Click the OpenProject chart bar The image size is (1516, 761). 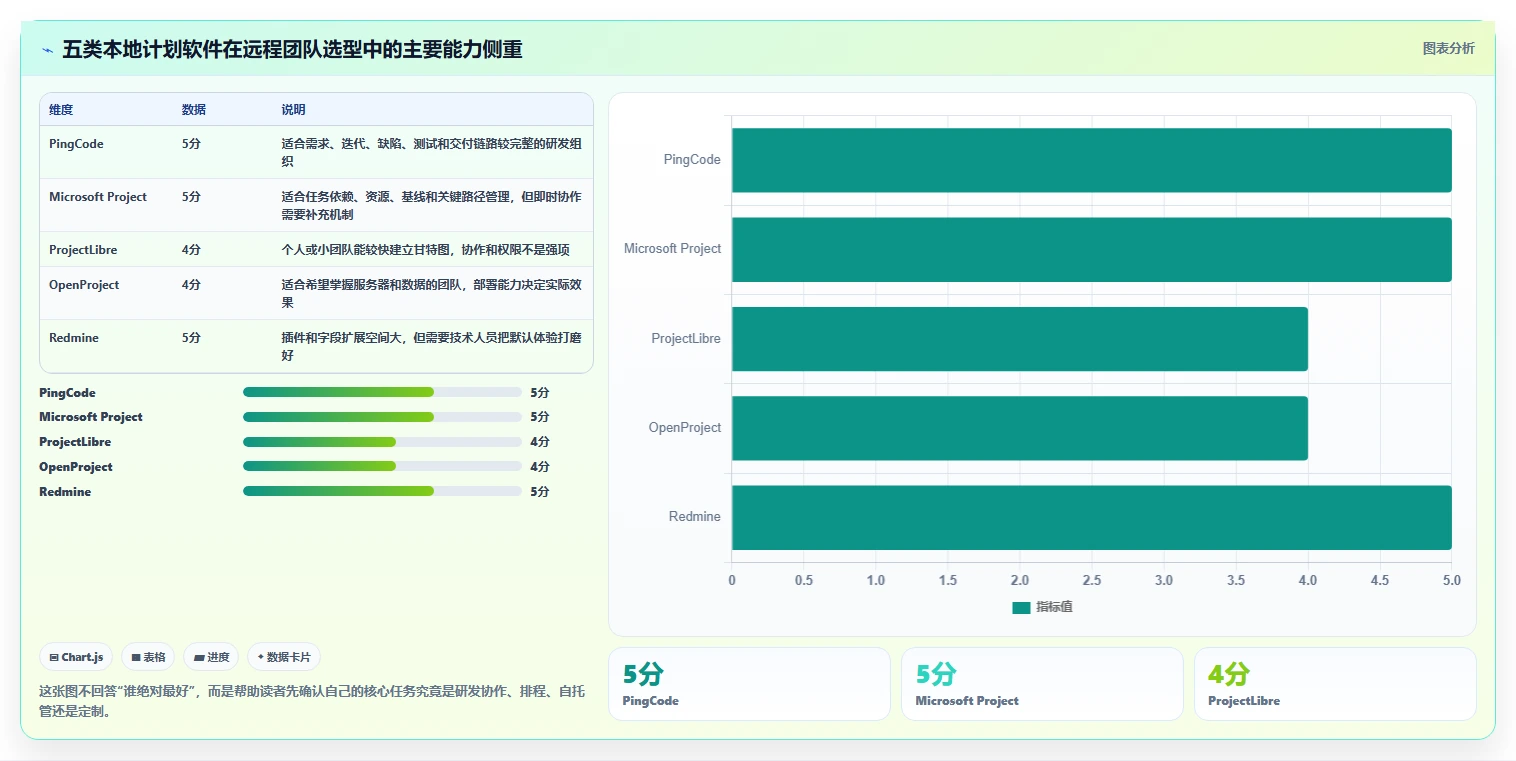point(1019,428)
